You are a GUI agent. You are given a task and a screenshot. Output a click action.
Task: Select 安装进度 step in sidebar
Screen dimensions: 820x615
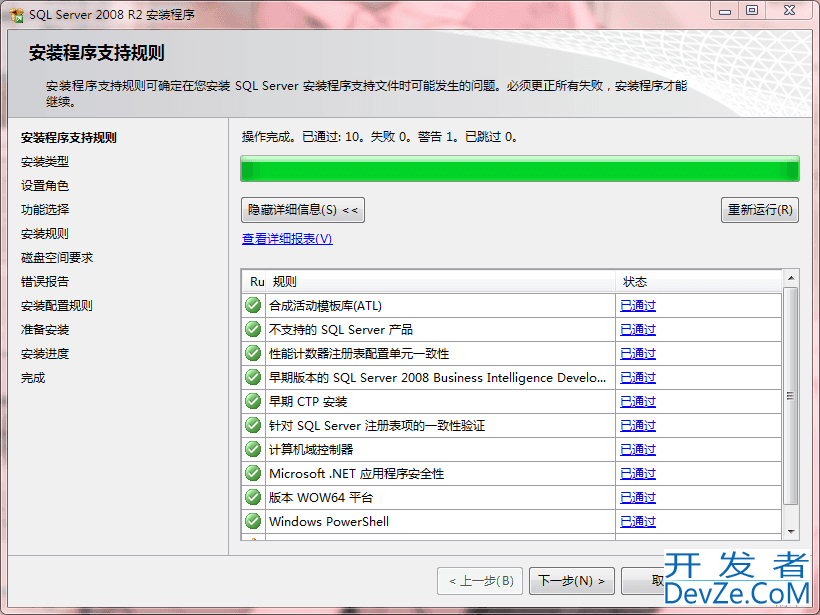45,354
